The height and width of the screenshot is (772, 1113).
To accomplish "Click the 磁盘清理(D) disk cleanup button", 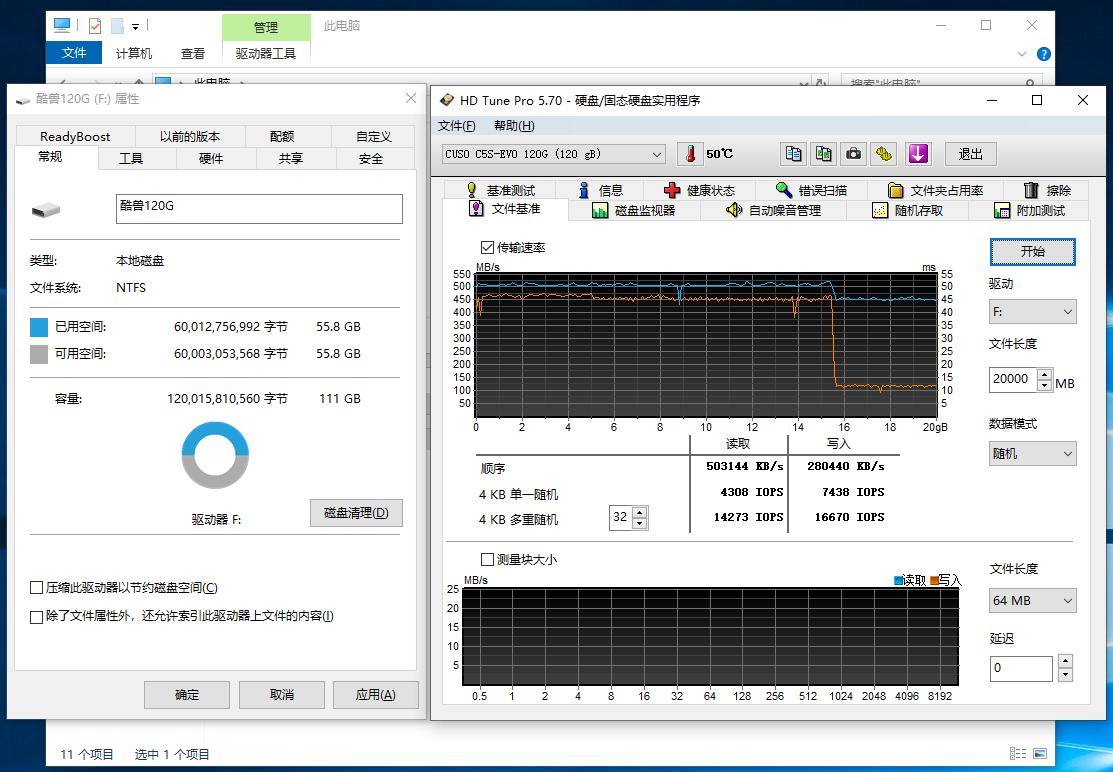I will [x=356, y=512].
